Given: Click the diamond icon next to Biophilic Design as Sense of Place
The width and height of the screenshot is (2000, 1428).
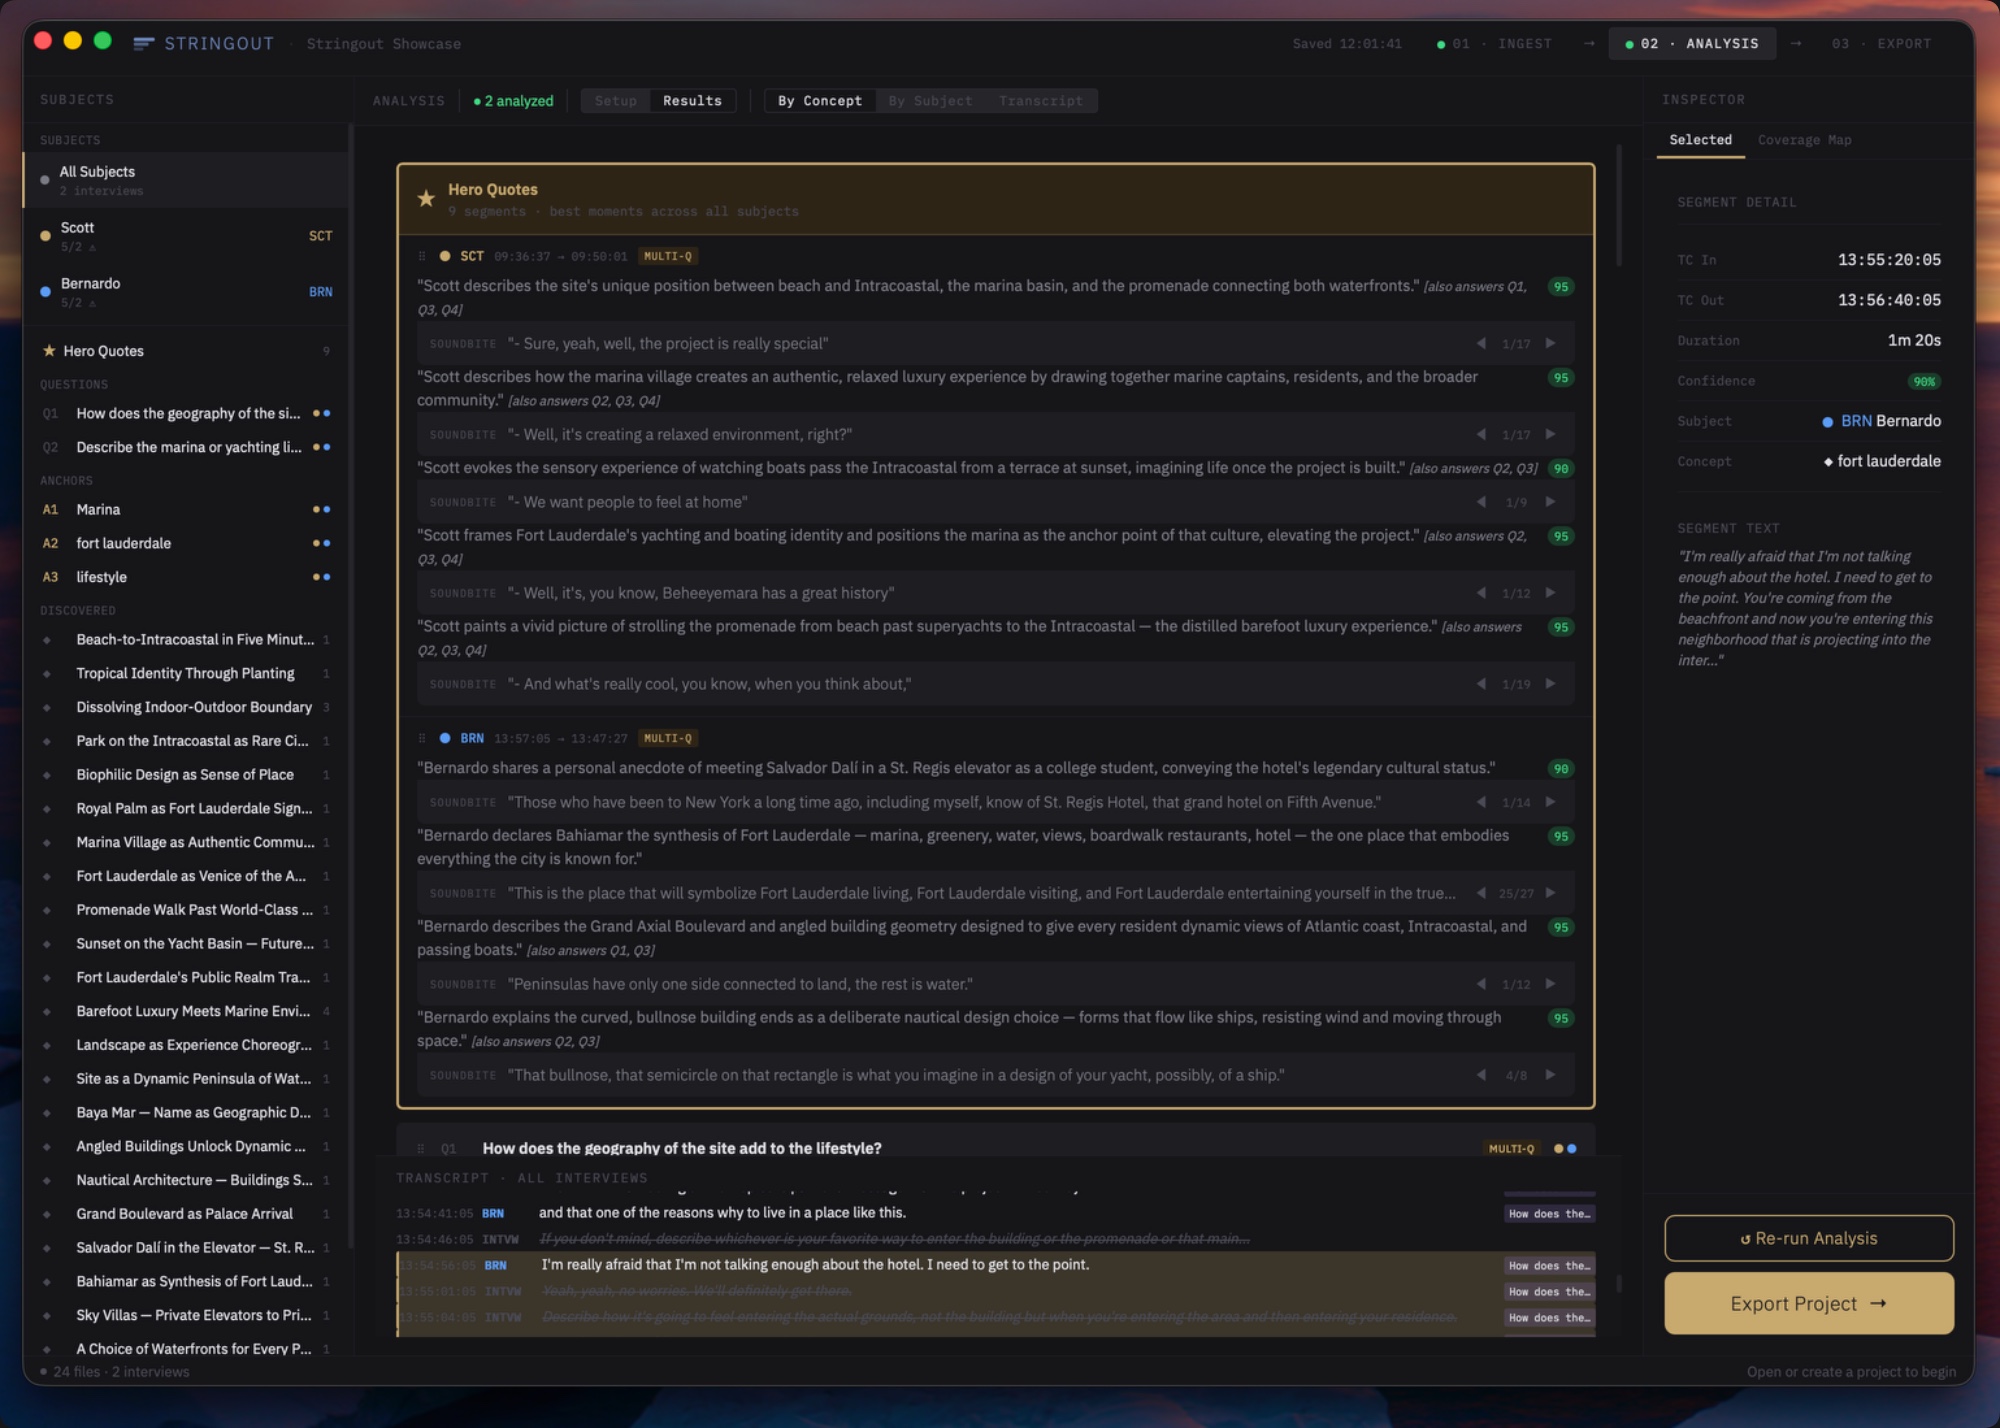Looking at the screenshot, I should pos(47,775).
